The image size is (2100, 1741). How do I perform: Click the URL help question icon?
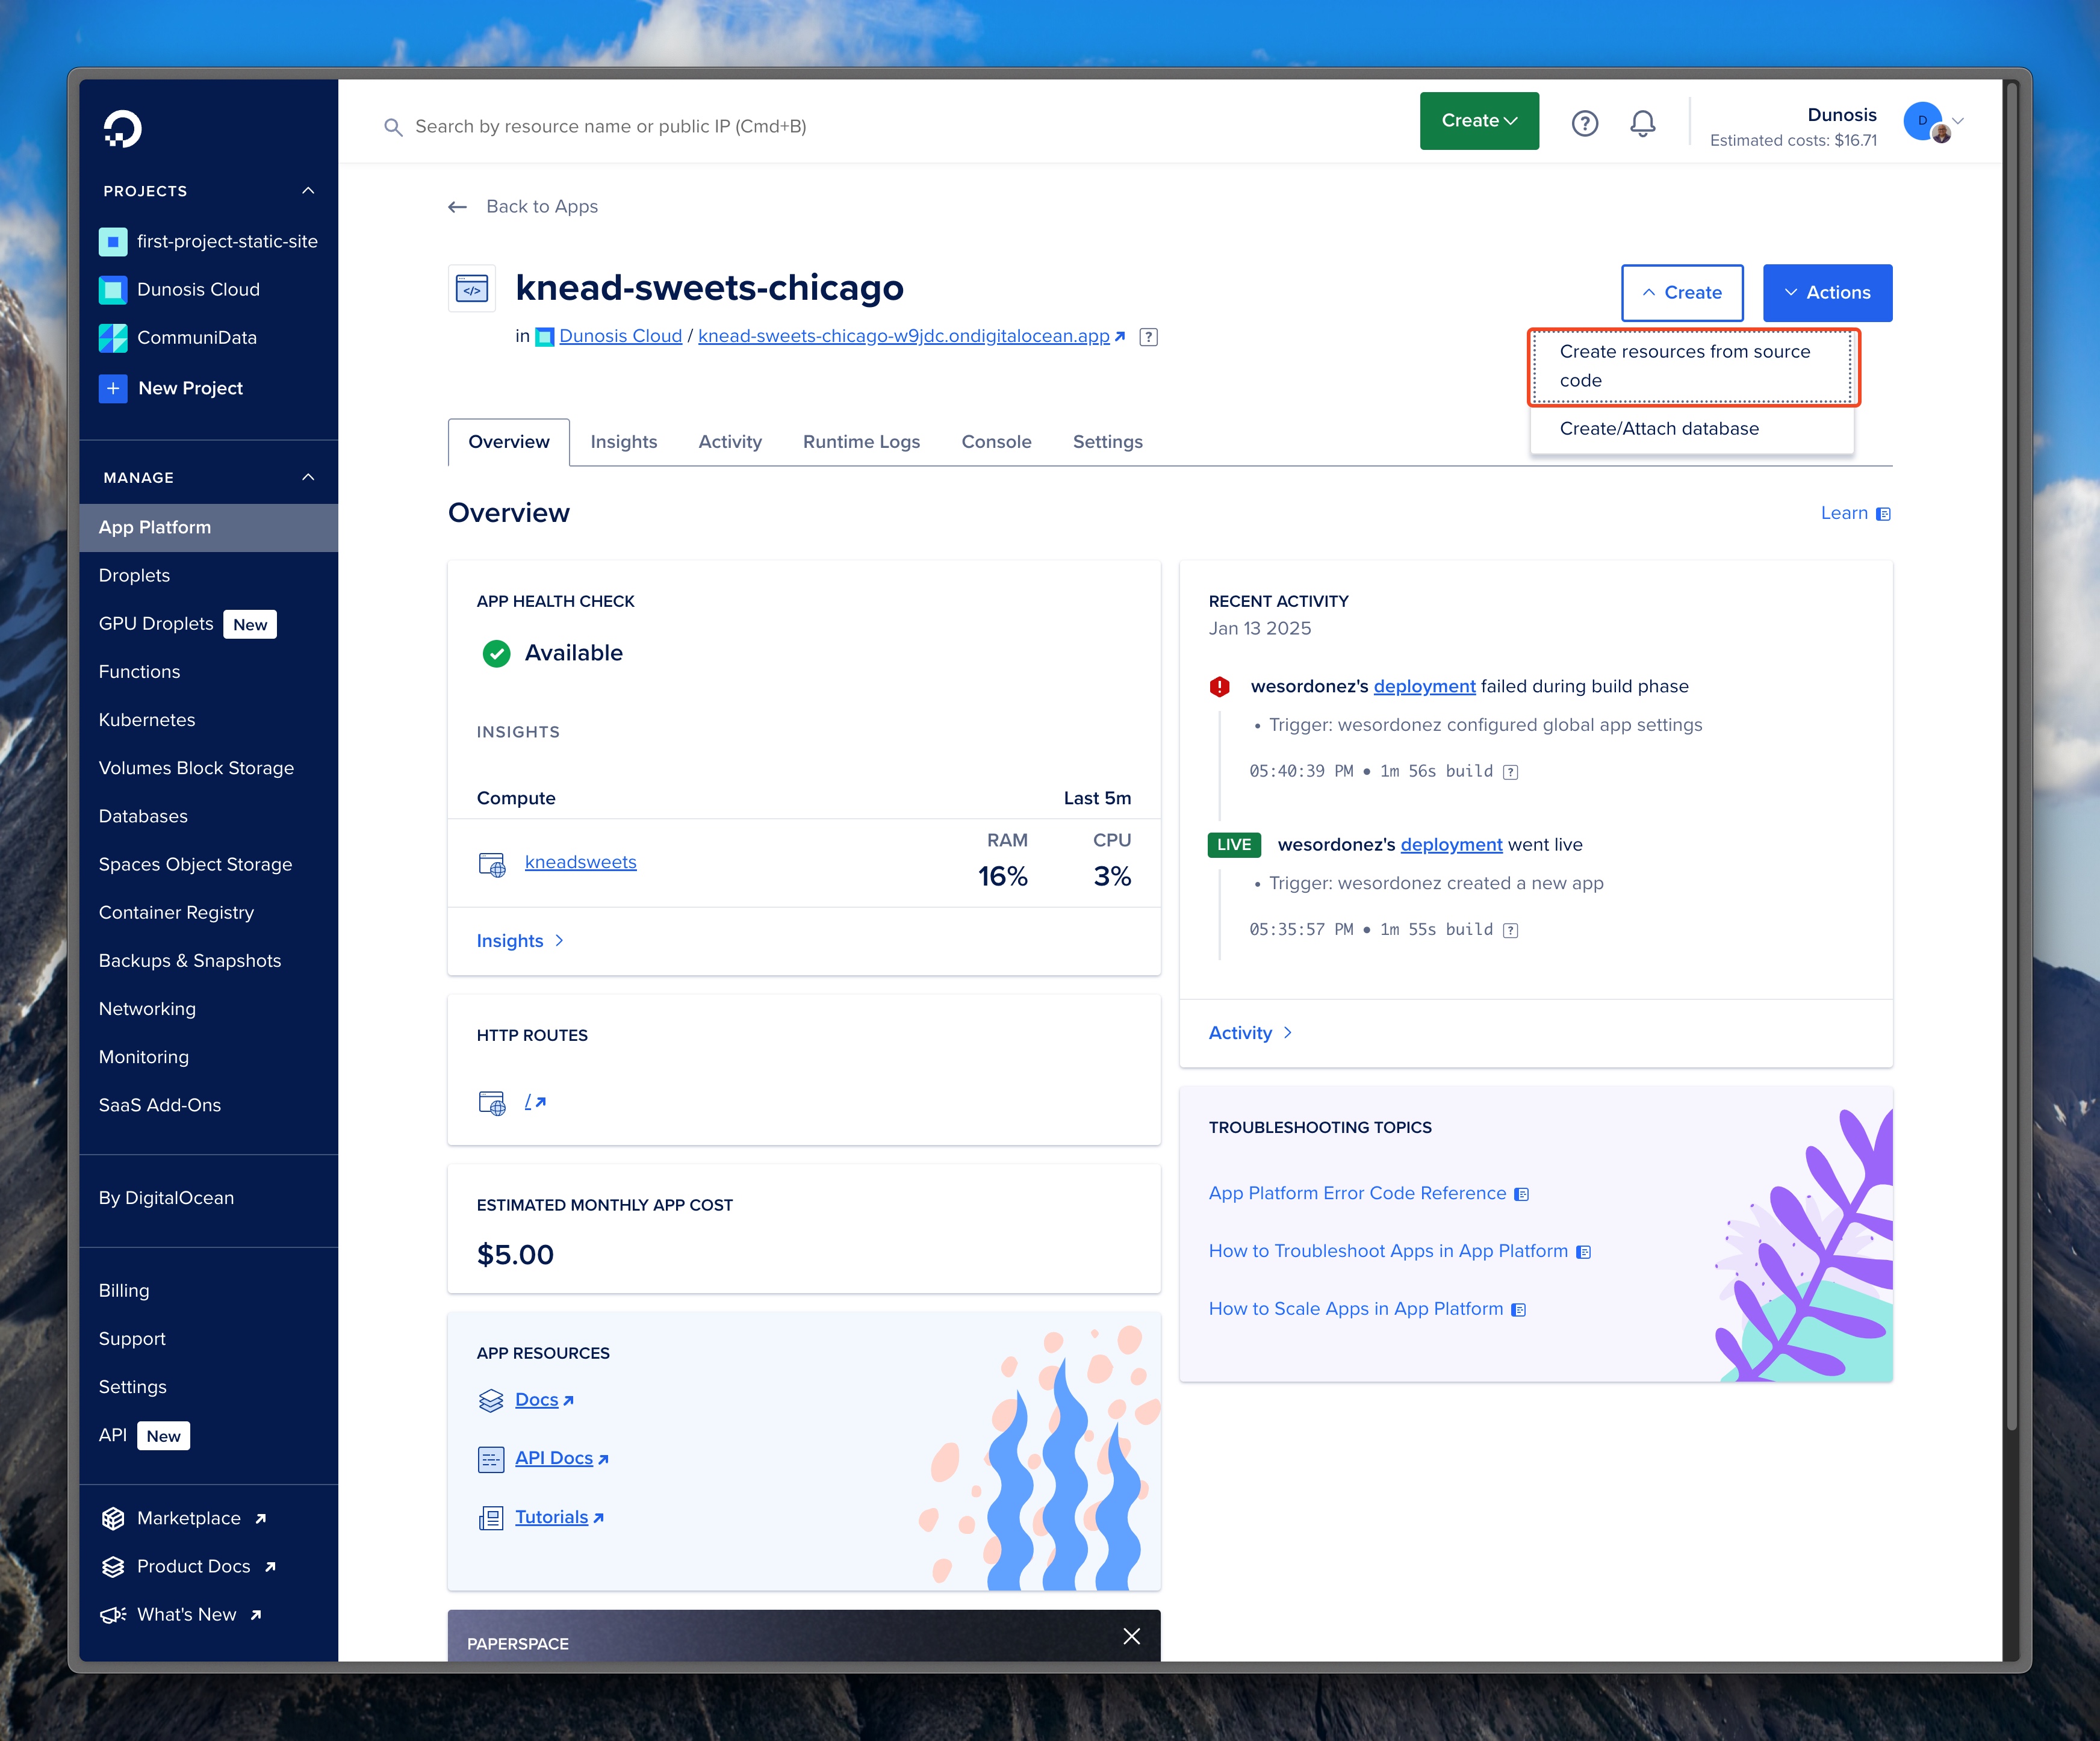[1149, 337]
